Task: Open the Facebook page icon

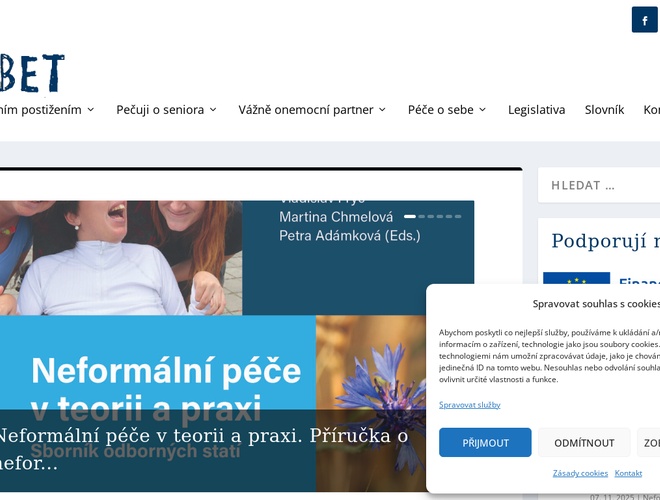Action: [x=644, y=20]
